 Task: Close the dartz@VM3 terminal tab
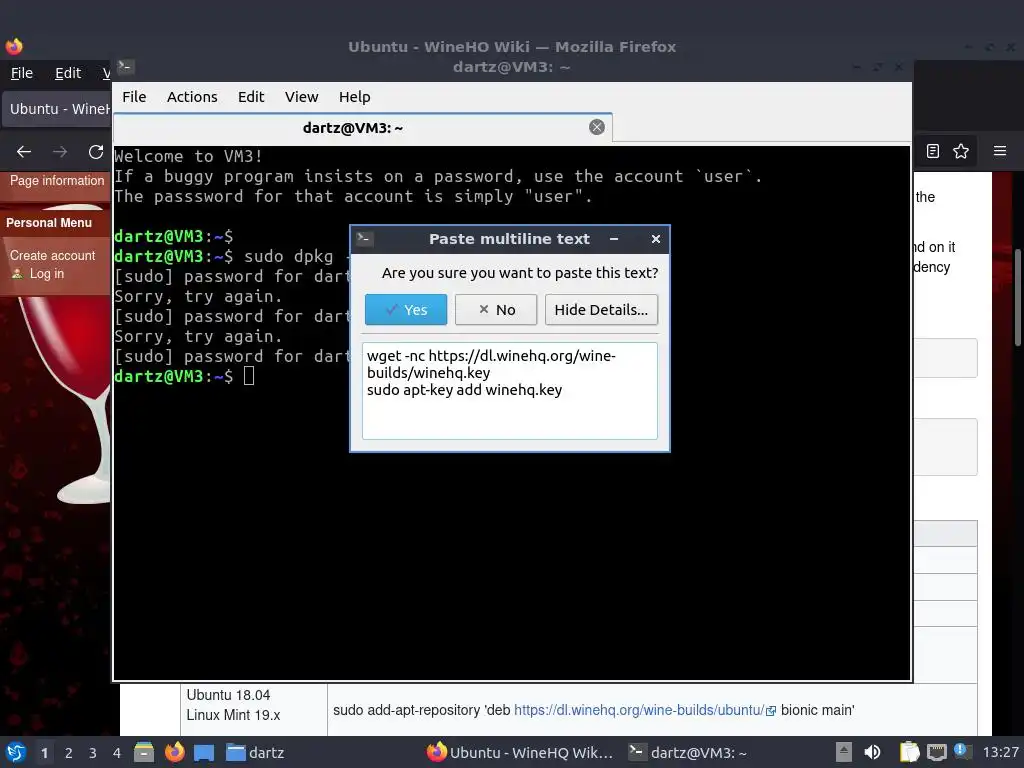pyautogui.click(x=597, y=127)
